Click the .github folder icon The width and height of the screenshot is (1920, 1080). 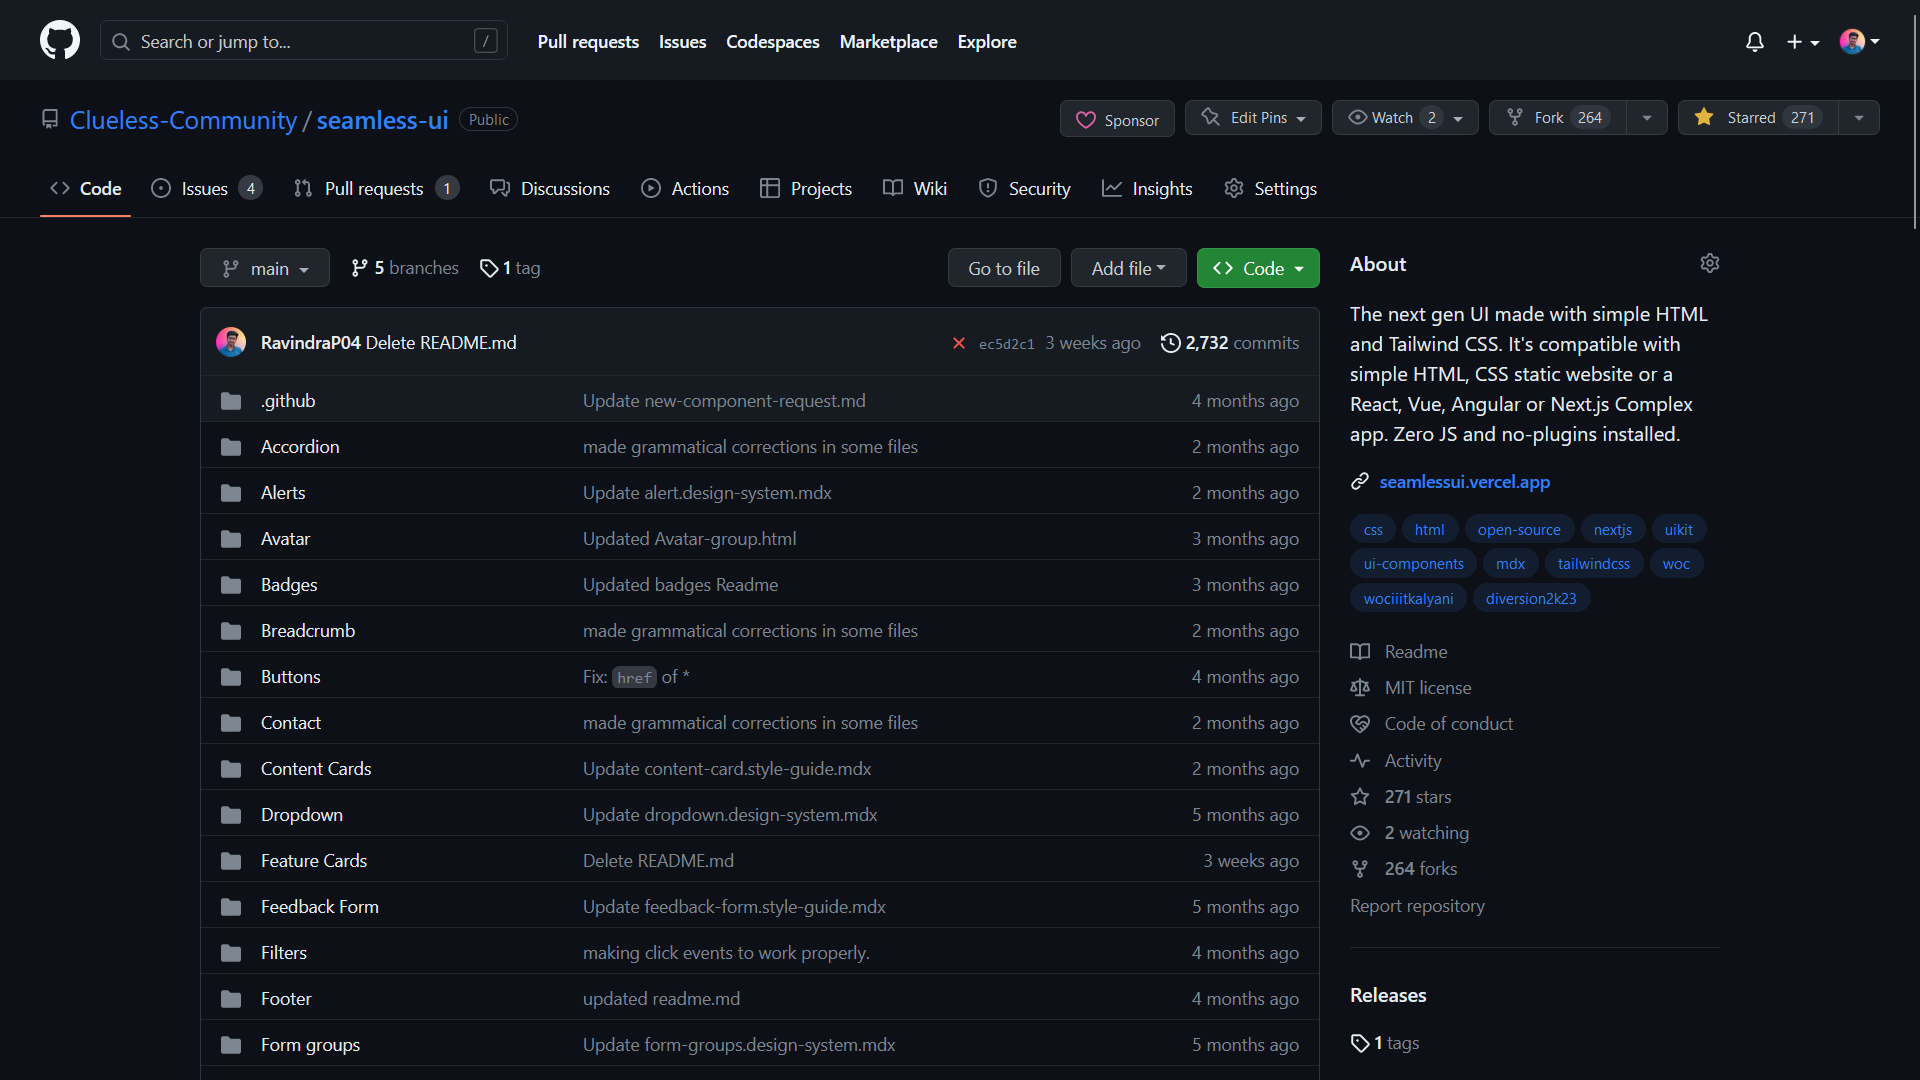(x=231, y=401)
